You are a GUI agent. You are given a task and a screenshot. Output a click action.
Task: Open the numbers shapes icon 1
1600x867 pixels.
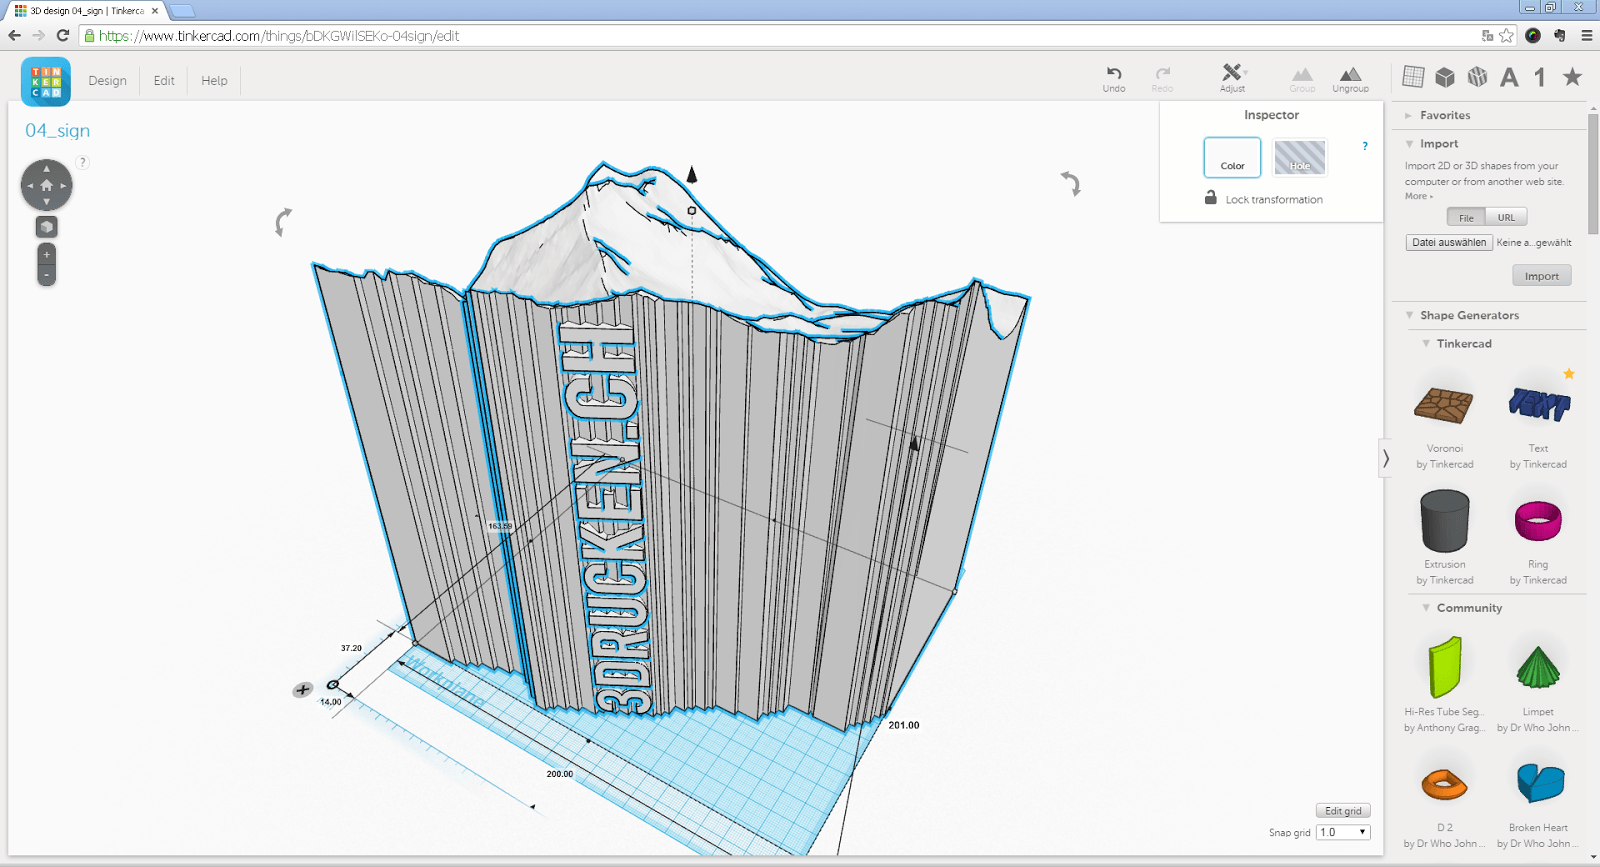pyautogui.click(x=1540, y=77)
